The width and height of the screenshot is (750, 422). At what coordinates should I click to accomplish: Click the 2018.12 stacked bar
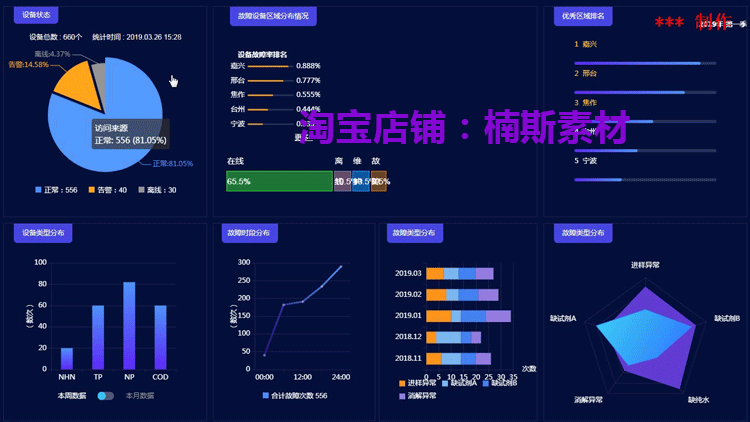pyautogui.click(x=453, y=337)
